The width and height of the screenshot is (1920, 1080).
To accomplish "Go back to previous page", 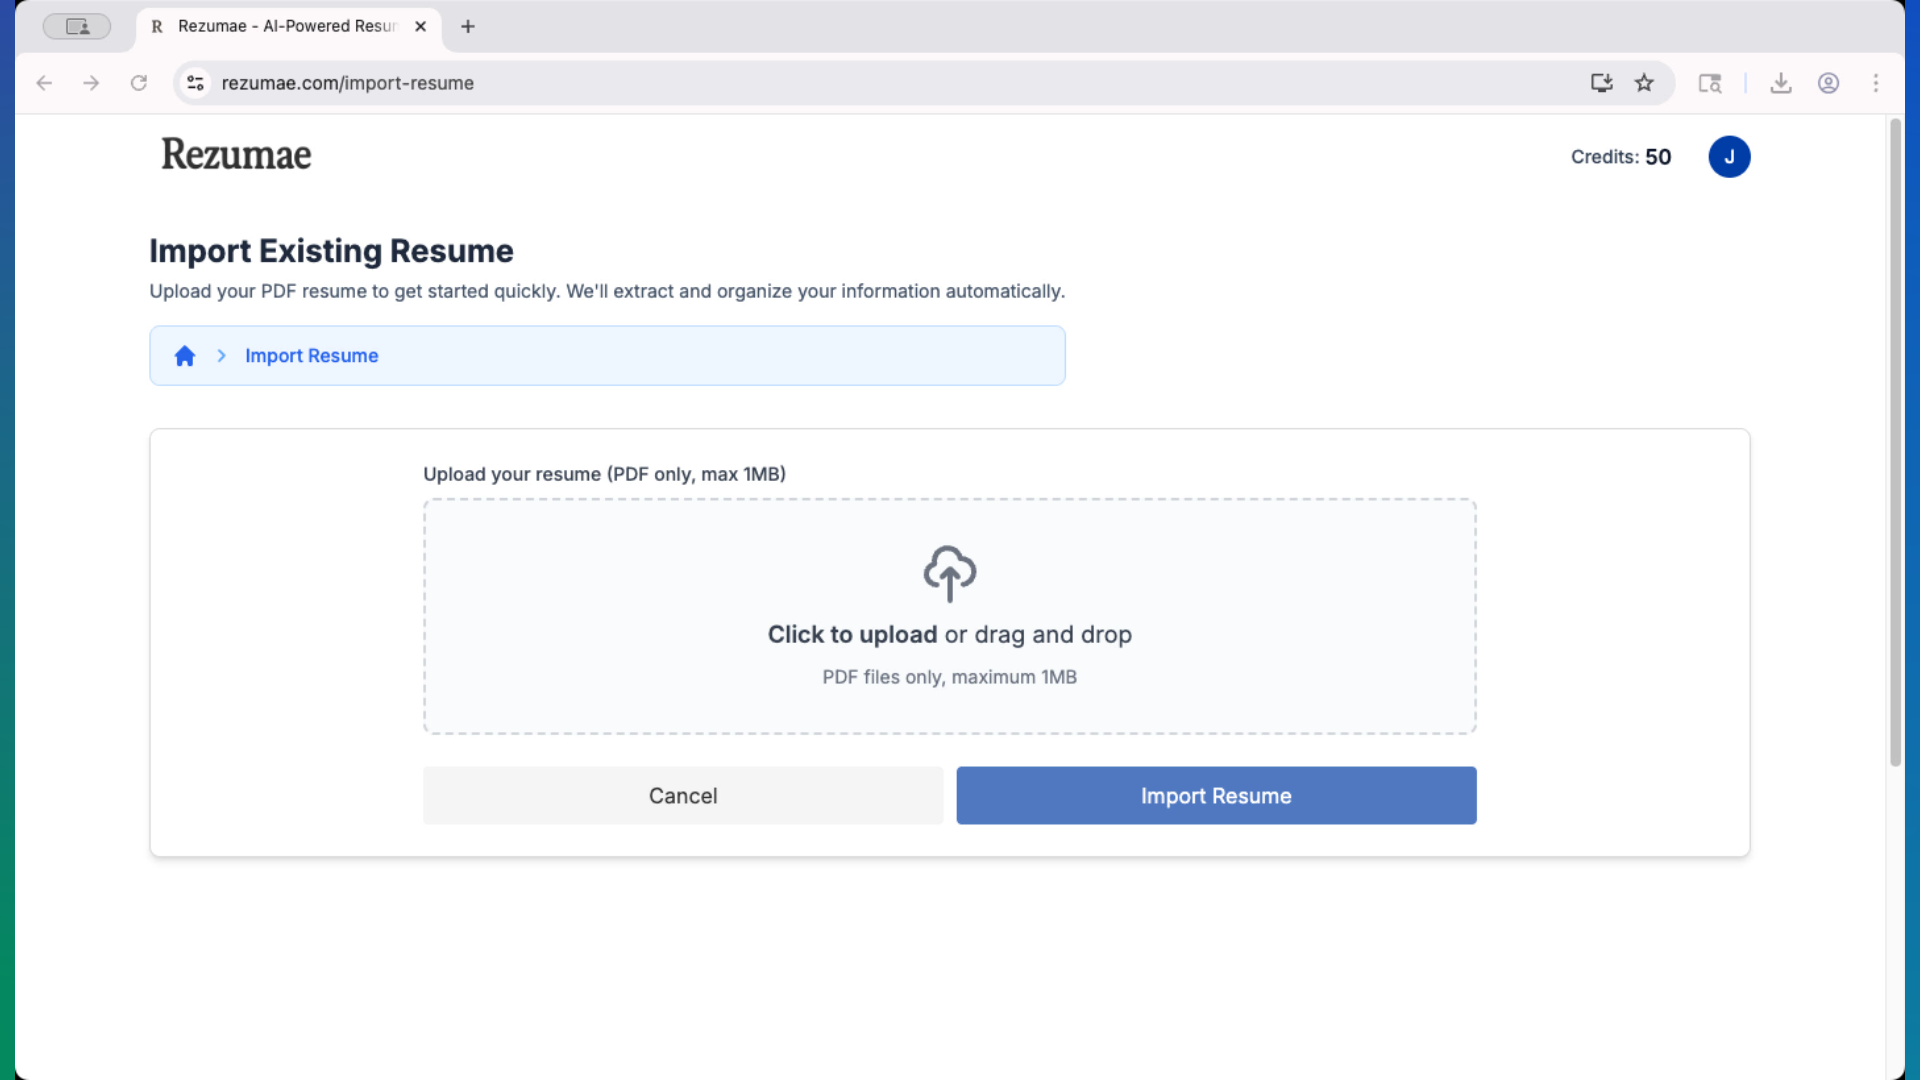I will point(44,83).
